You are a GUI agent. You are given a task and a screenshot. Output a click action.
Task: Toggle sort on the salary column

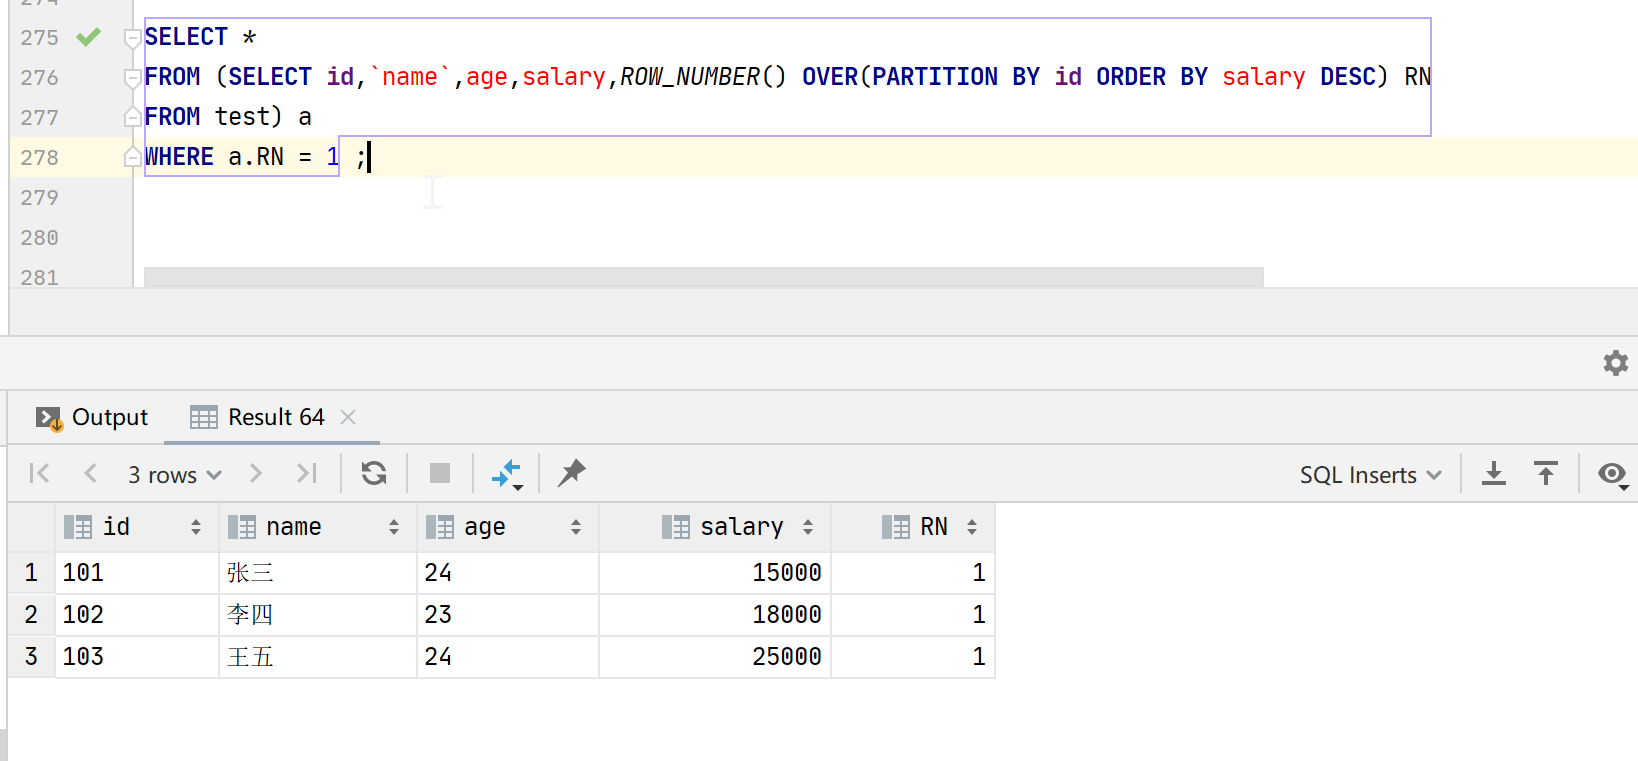(808, 527)
